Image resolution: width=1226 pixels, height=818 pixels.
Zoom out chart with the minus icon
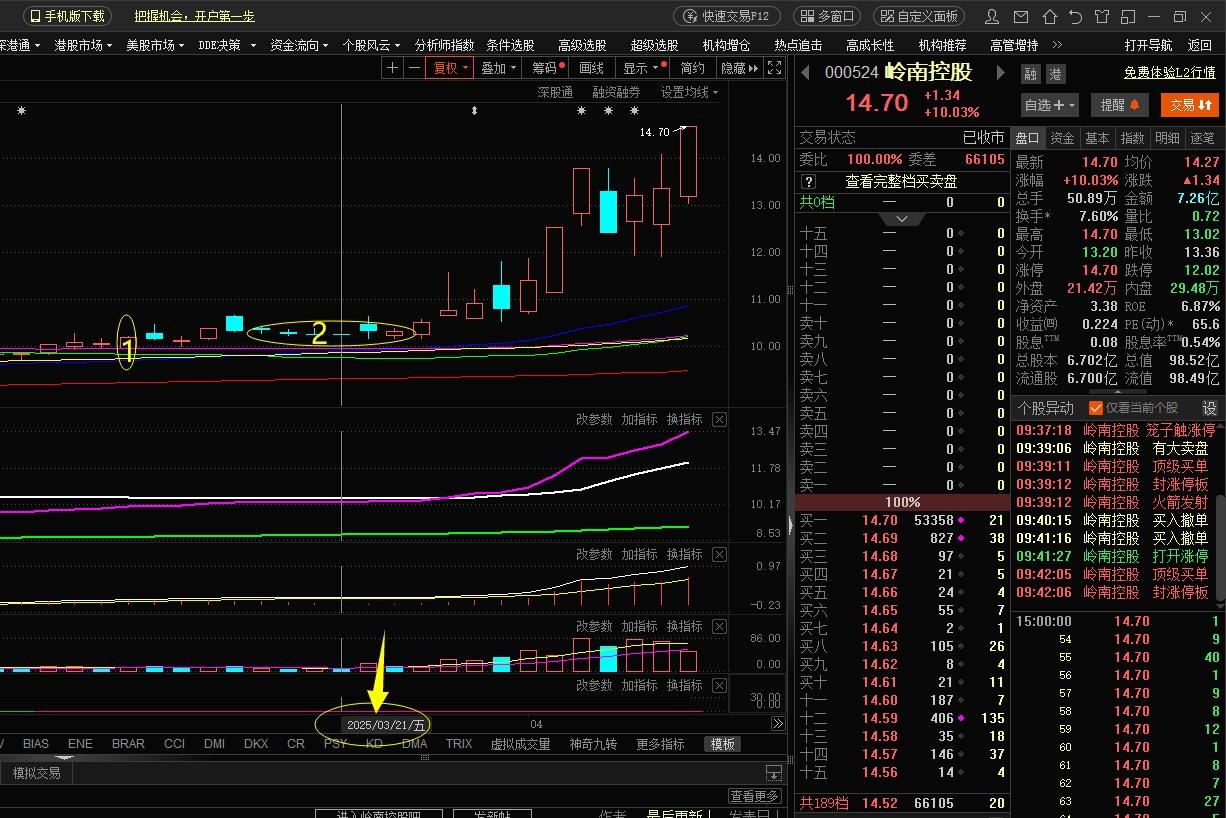coord(414,68)
